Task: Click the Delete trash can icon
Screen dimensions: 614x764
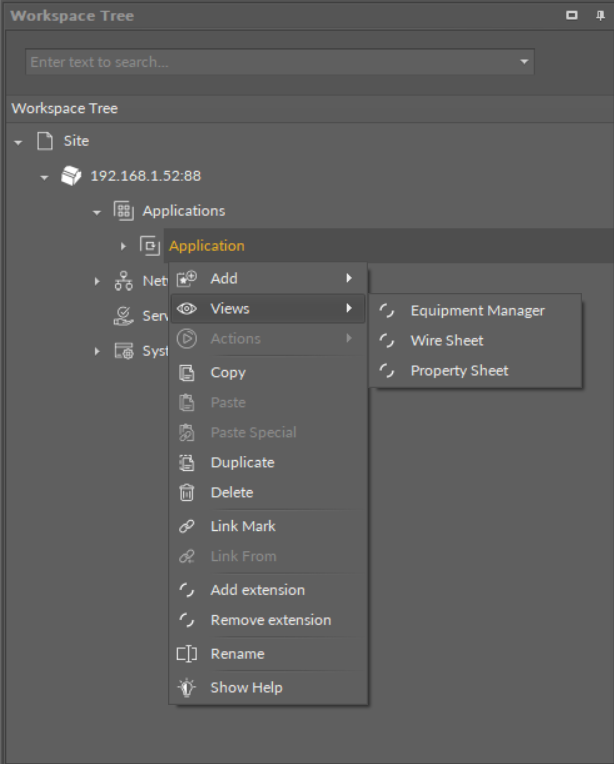Action: click(x=186, y=492)
